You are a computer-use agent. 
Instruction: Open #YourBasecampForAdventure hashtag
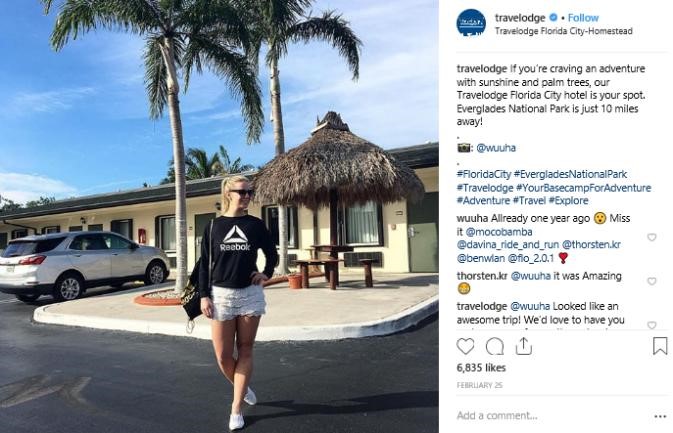click(583, 188)
